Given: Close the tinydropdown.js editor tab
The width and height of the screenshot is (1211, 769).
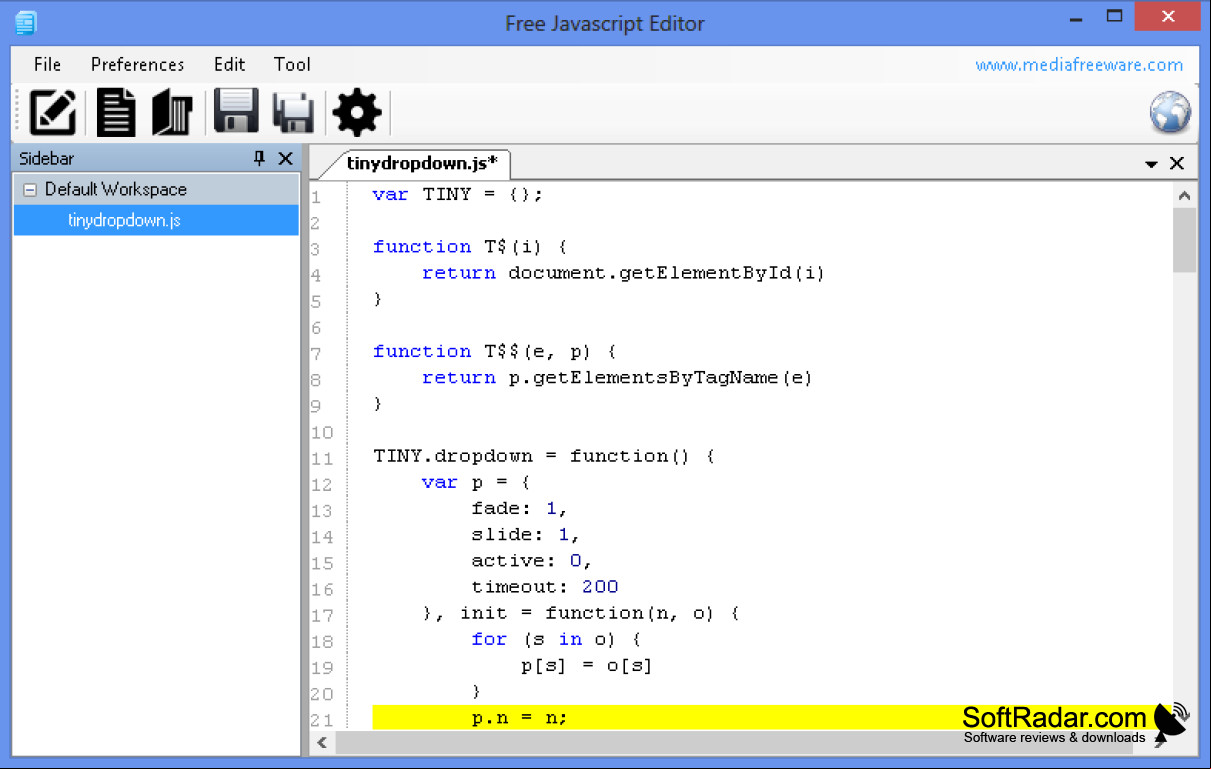Looking at the screenshot, I should pyautogui.click(x=1177, y=163).
